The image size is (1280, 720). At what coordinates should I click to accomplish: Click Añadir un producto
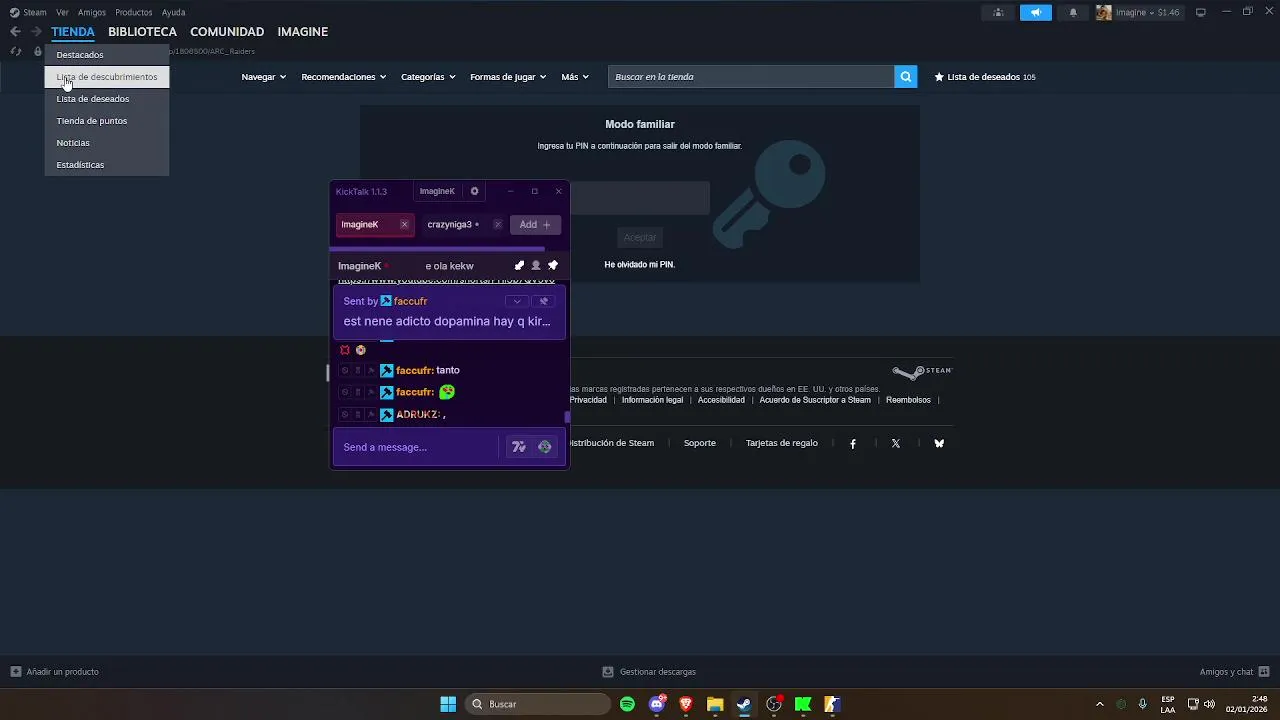coord(55,672)
